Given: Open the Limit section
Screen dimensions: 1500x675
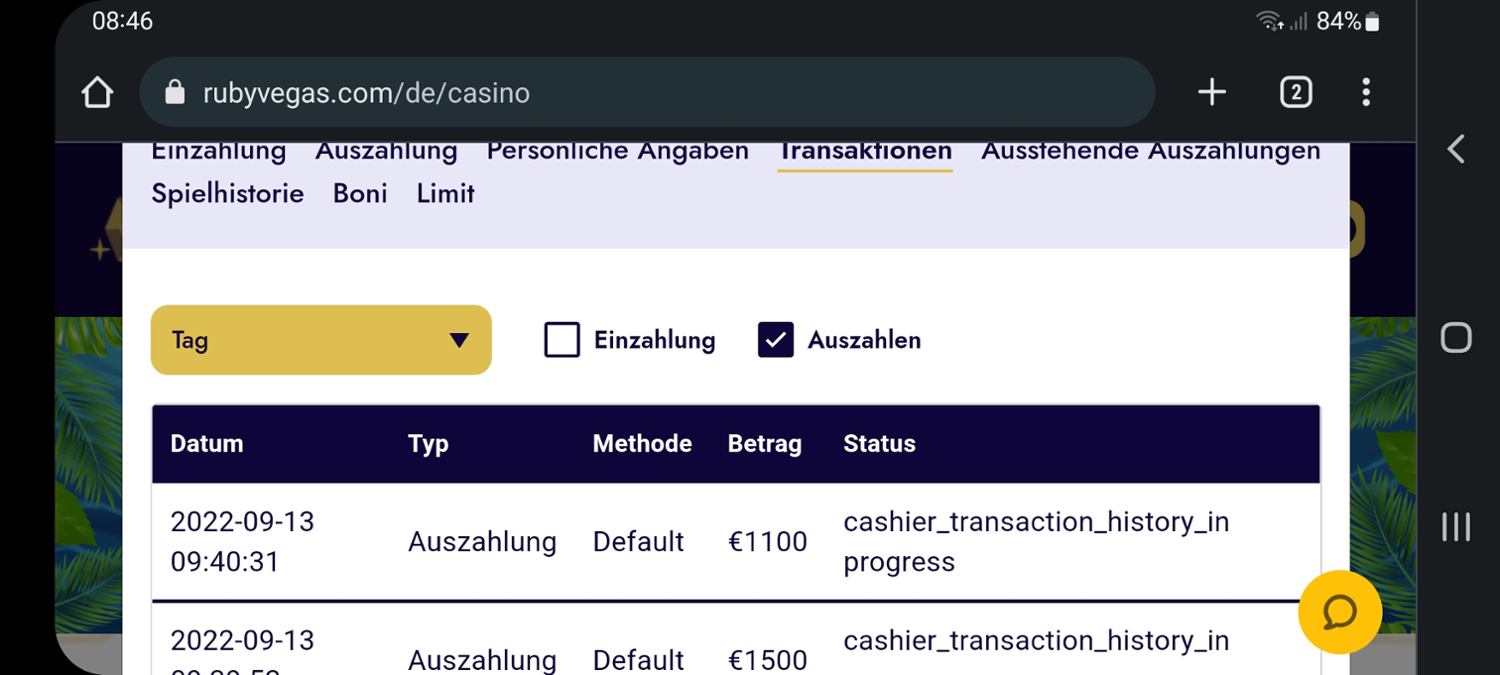Looking at the screenshot, I should (x=445, y=193).
